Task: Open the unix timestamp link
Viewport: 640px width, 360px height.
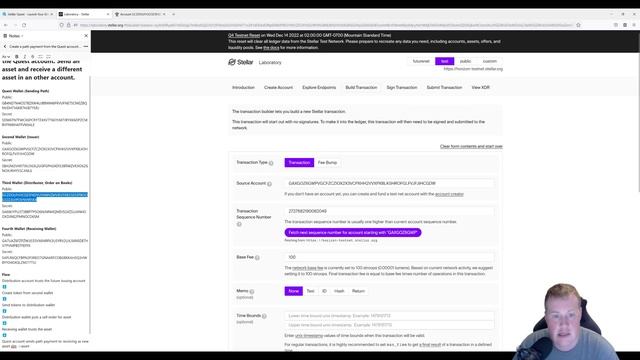Action: [x=309, y=336]
